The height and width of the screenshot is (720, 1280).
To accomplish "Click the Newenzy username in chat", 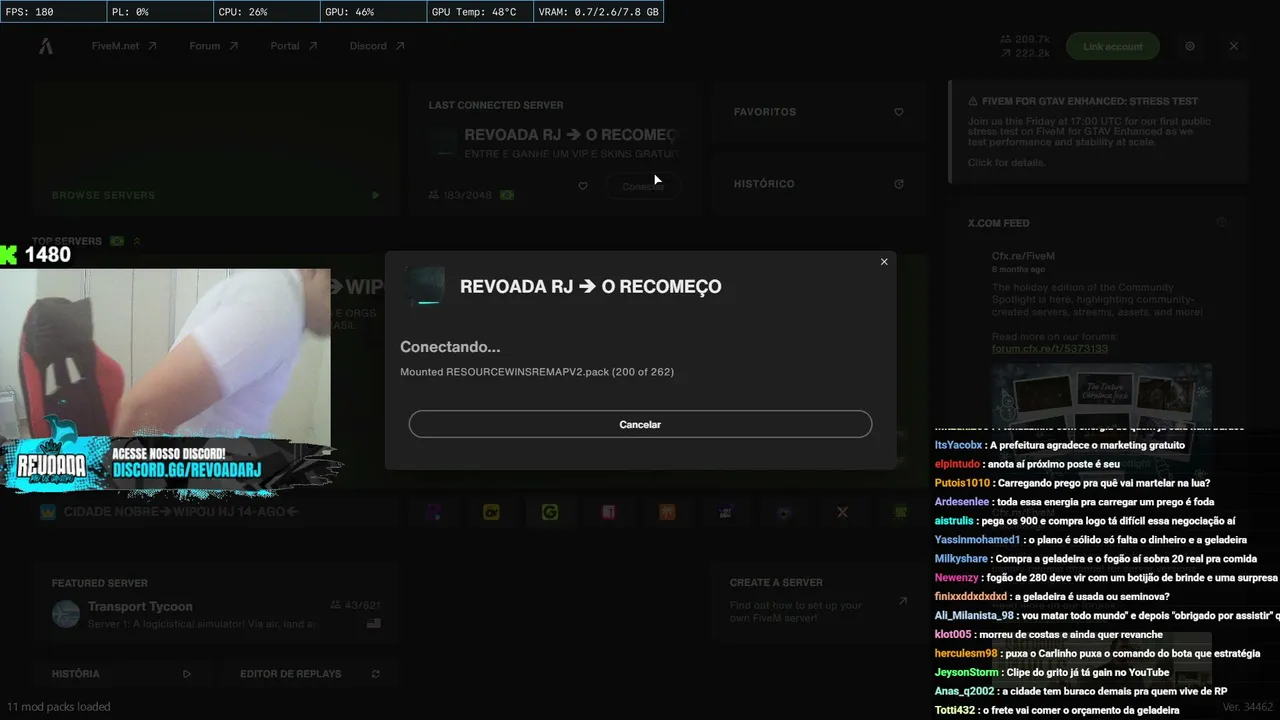I will coord(957,578).
